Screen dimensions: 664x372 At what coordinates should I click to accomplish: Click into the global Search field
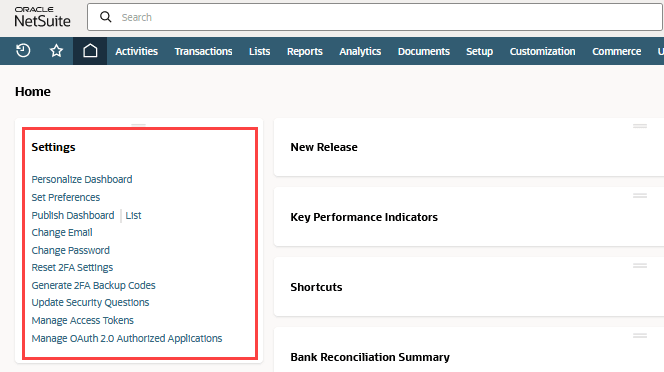(375, 17)
